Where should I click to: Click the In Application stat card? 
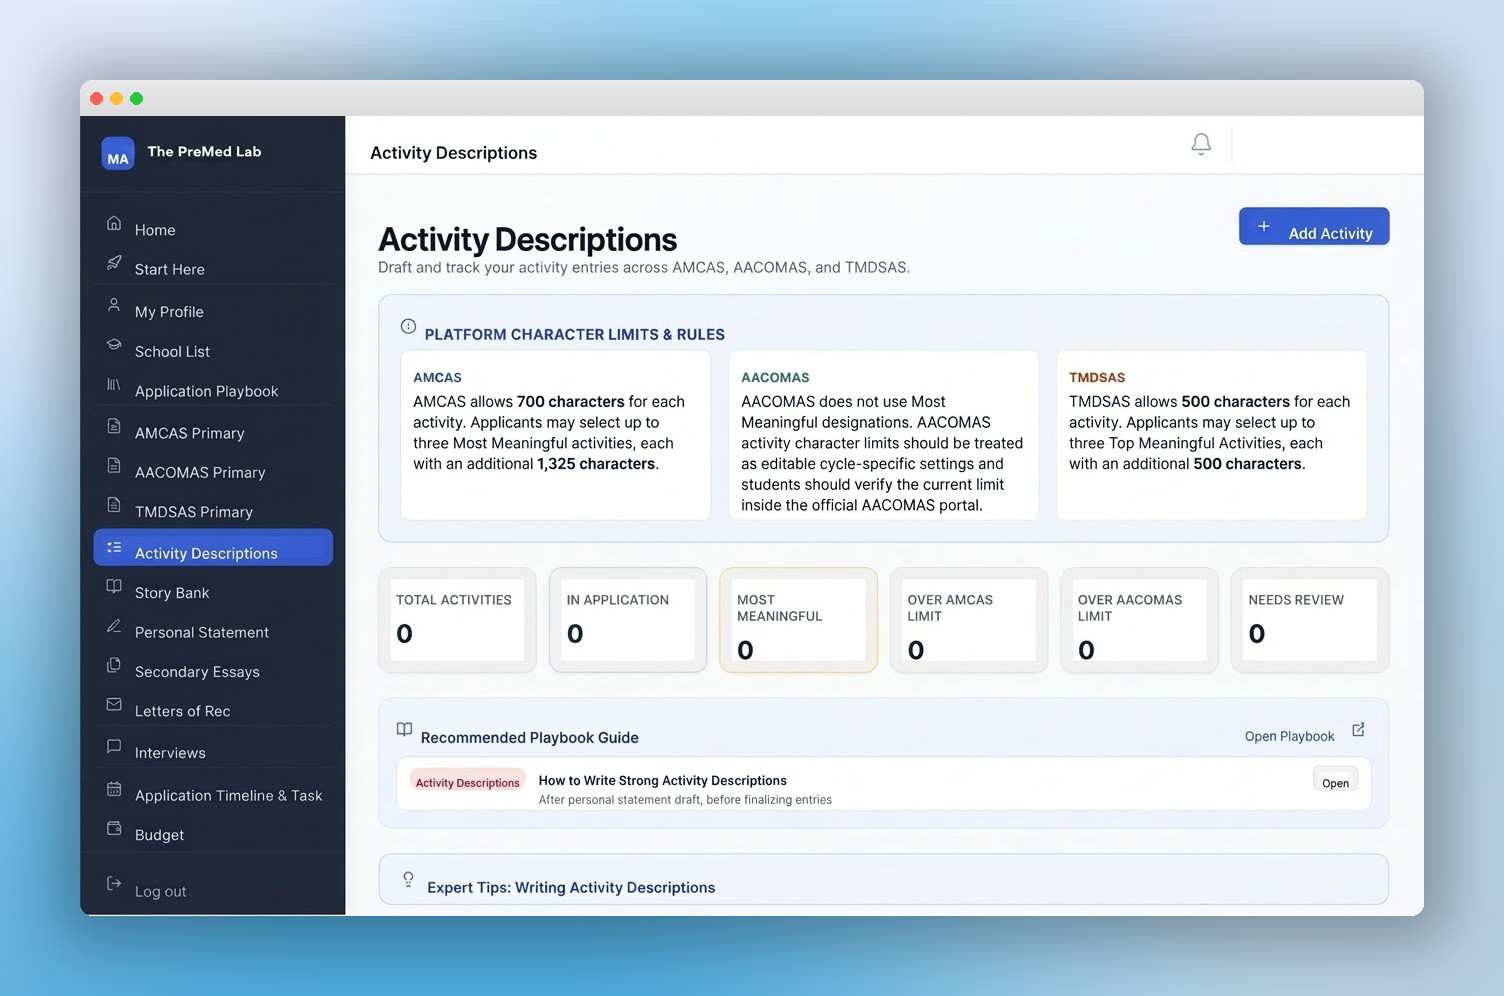click(628, 620)
